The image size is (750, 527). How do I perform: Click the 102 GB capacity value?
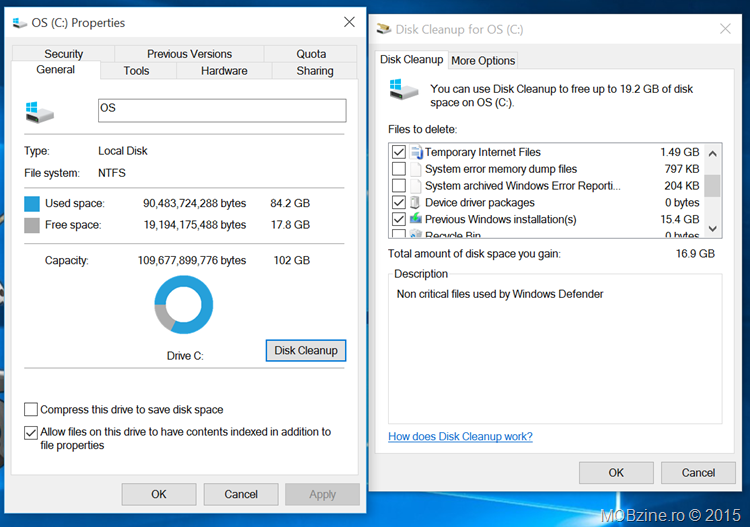[292, 260]
